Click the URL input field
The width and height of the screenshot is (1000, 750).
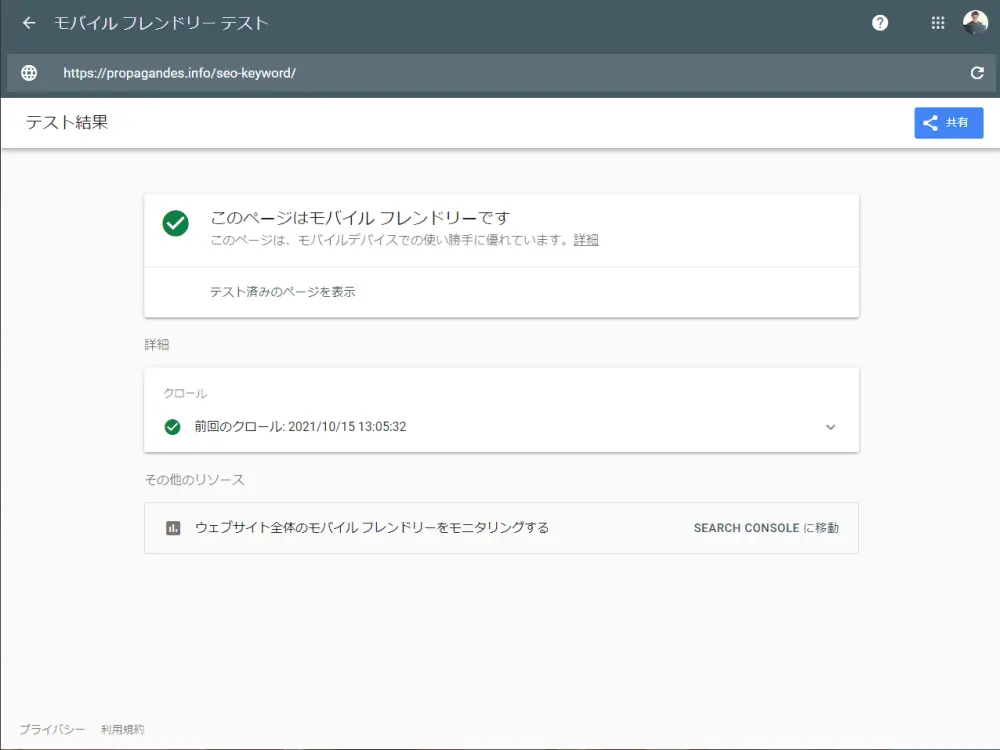tap(400, 72)
